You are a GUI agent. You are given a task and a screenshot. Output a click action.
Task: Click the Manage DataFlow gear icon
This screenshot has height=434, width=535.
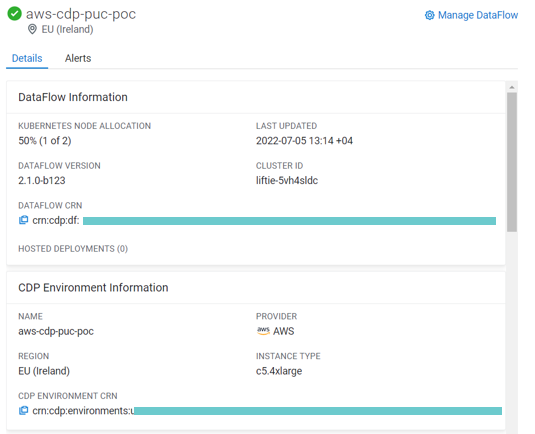430,15
